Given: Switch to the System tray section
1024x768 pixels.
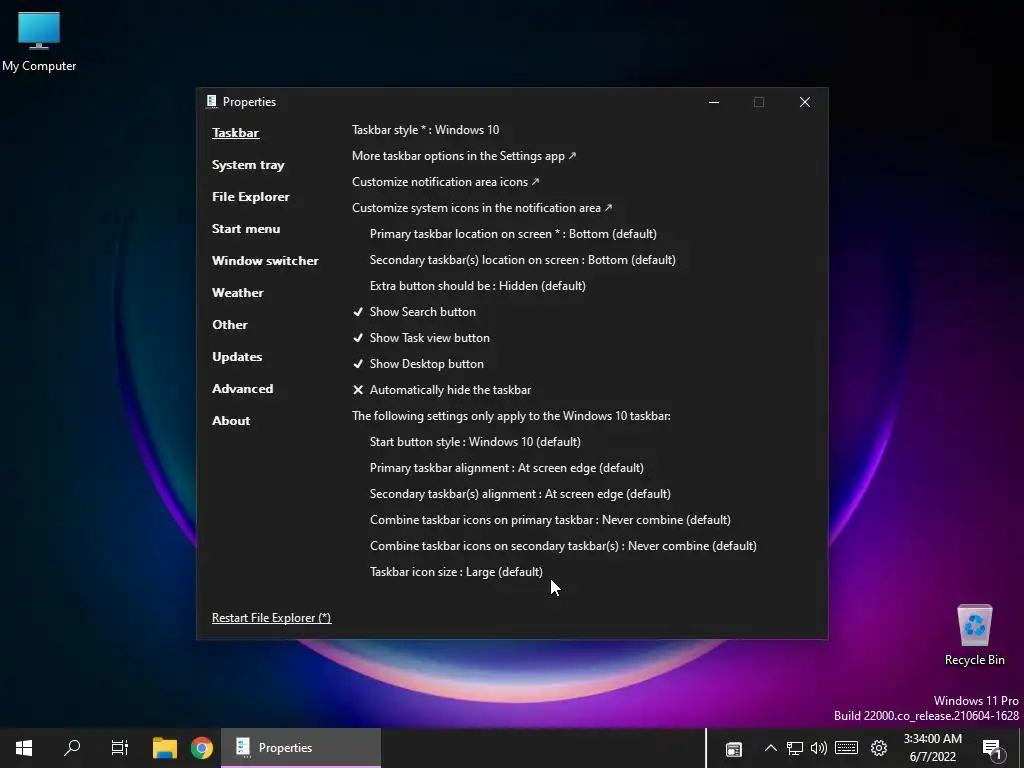Looking at the screenshot, I should click(x=248, y=165).
